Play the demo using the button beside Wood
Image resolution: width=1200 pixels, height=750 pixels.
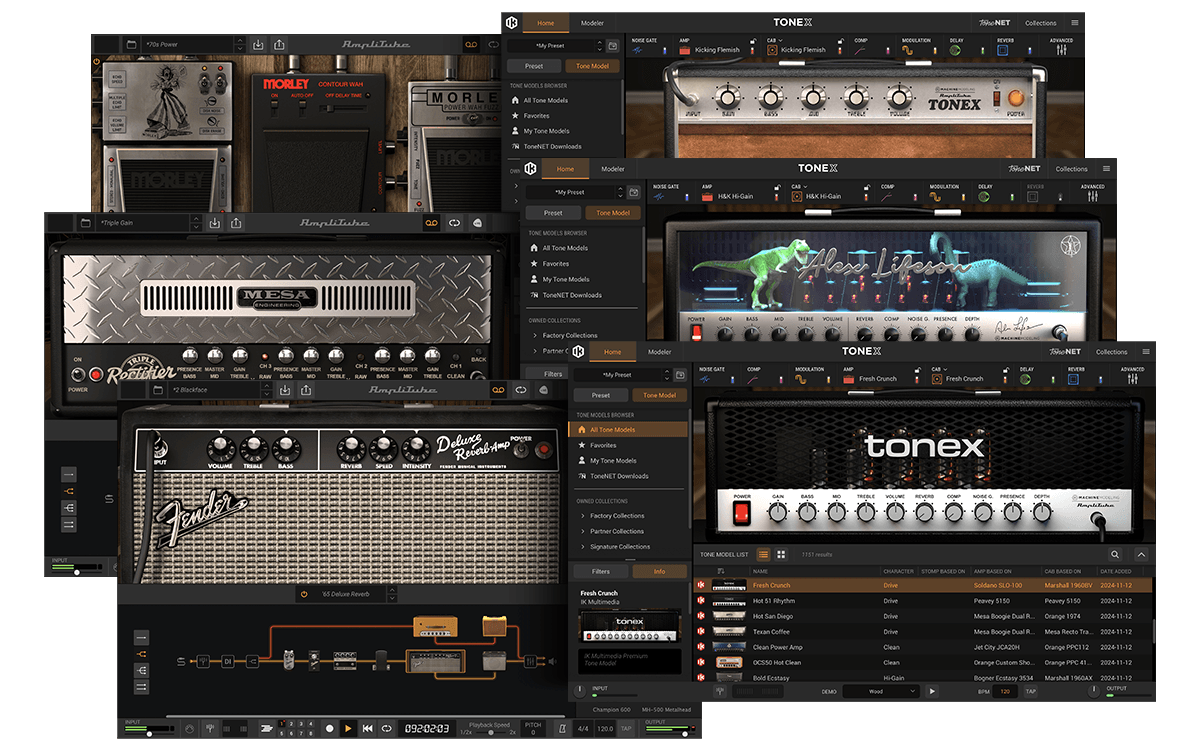(x=932, y=691)
